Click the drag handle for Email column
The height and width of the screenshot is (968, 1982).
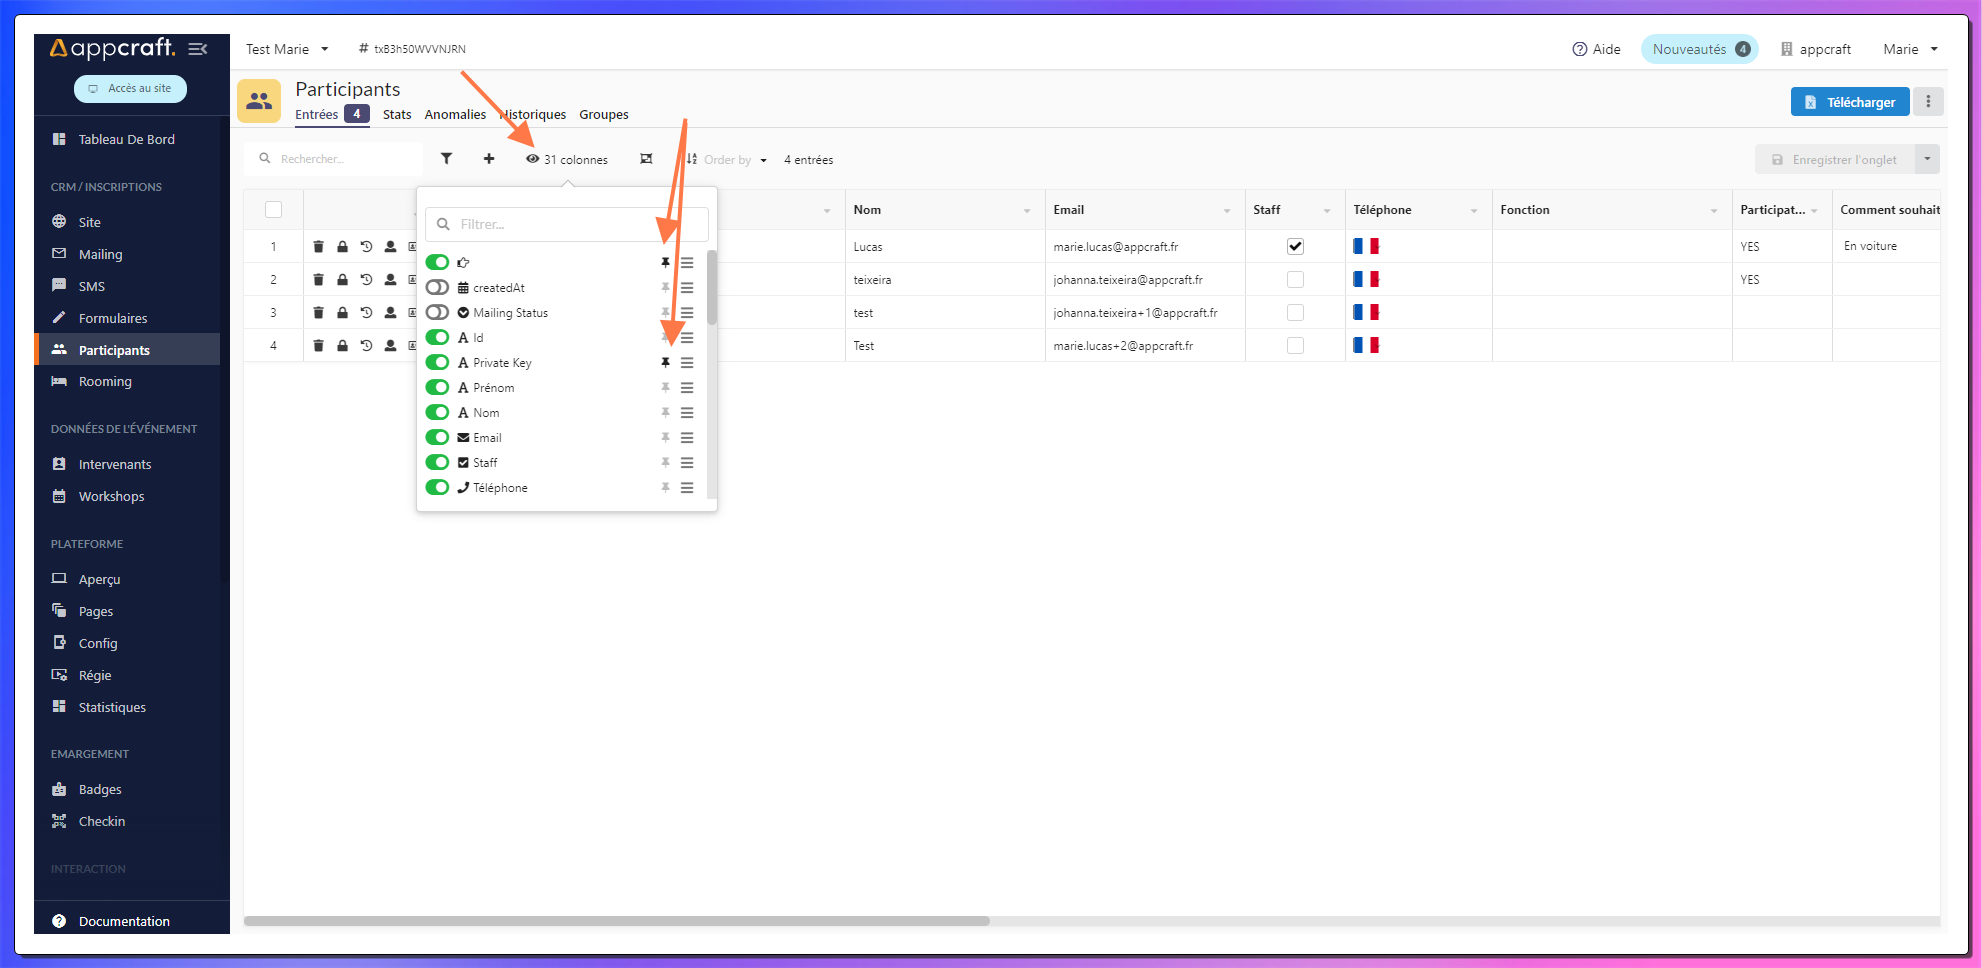[687, 438]
